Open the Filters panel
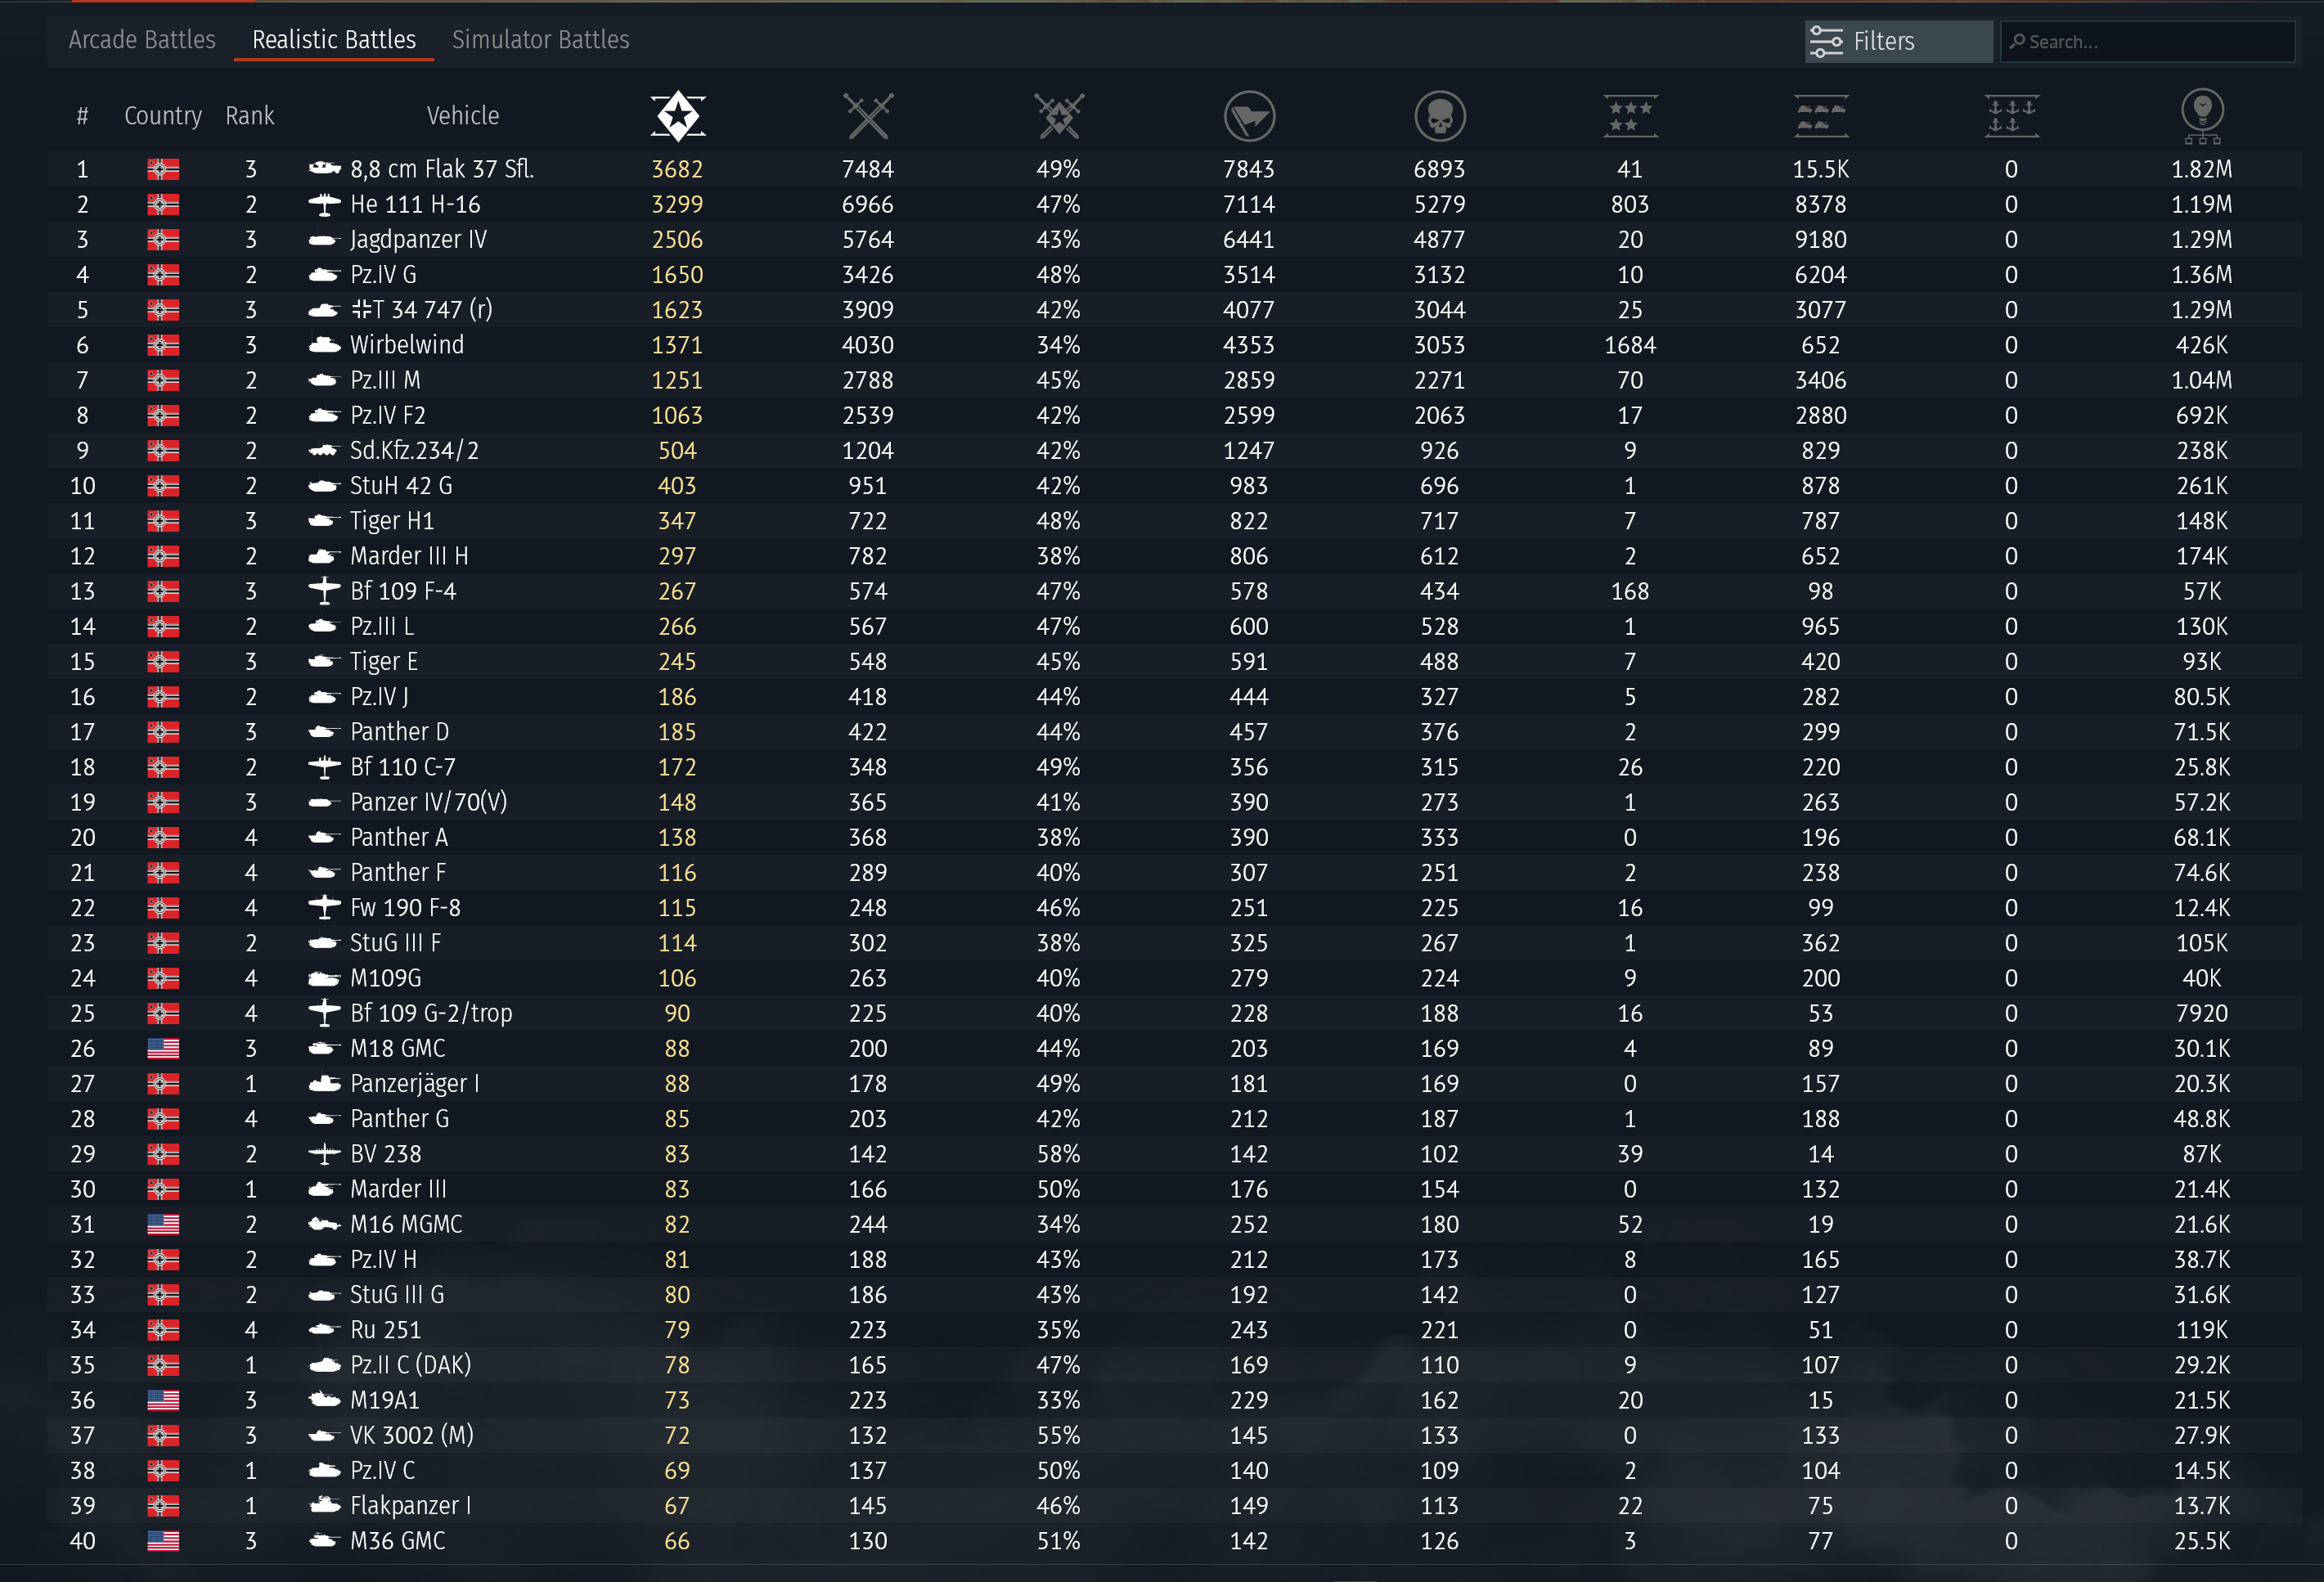Viewport: 2324px width, 1582px height. tap(1897, 41)
